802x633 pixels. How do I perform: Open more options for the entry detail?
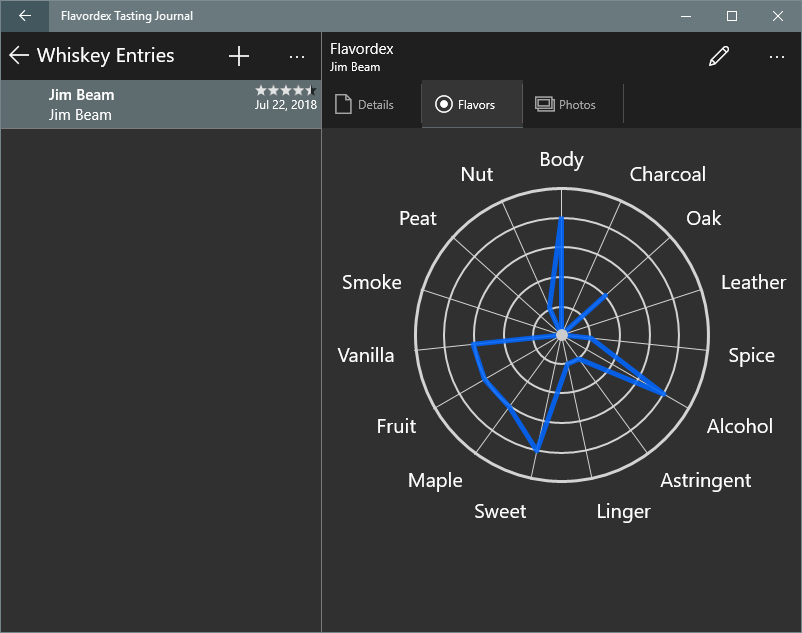(x=776, y=56)
